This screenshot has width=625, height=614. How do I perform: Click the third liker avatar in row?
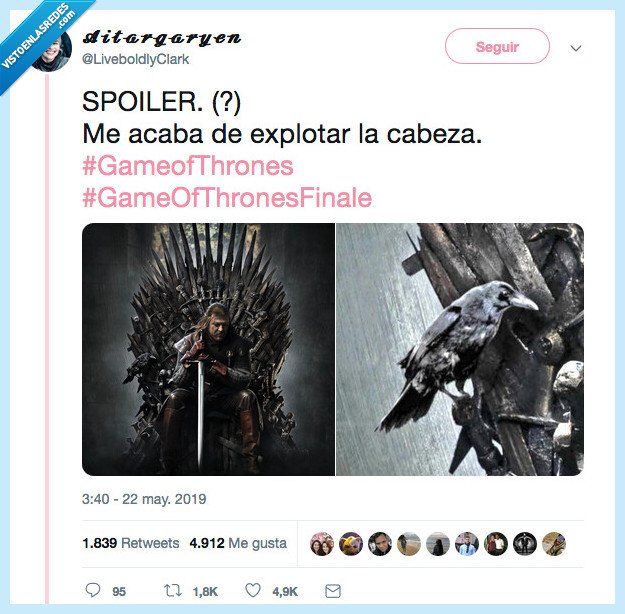point(380,544)
